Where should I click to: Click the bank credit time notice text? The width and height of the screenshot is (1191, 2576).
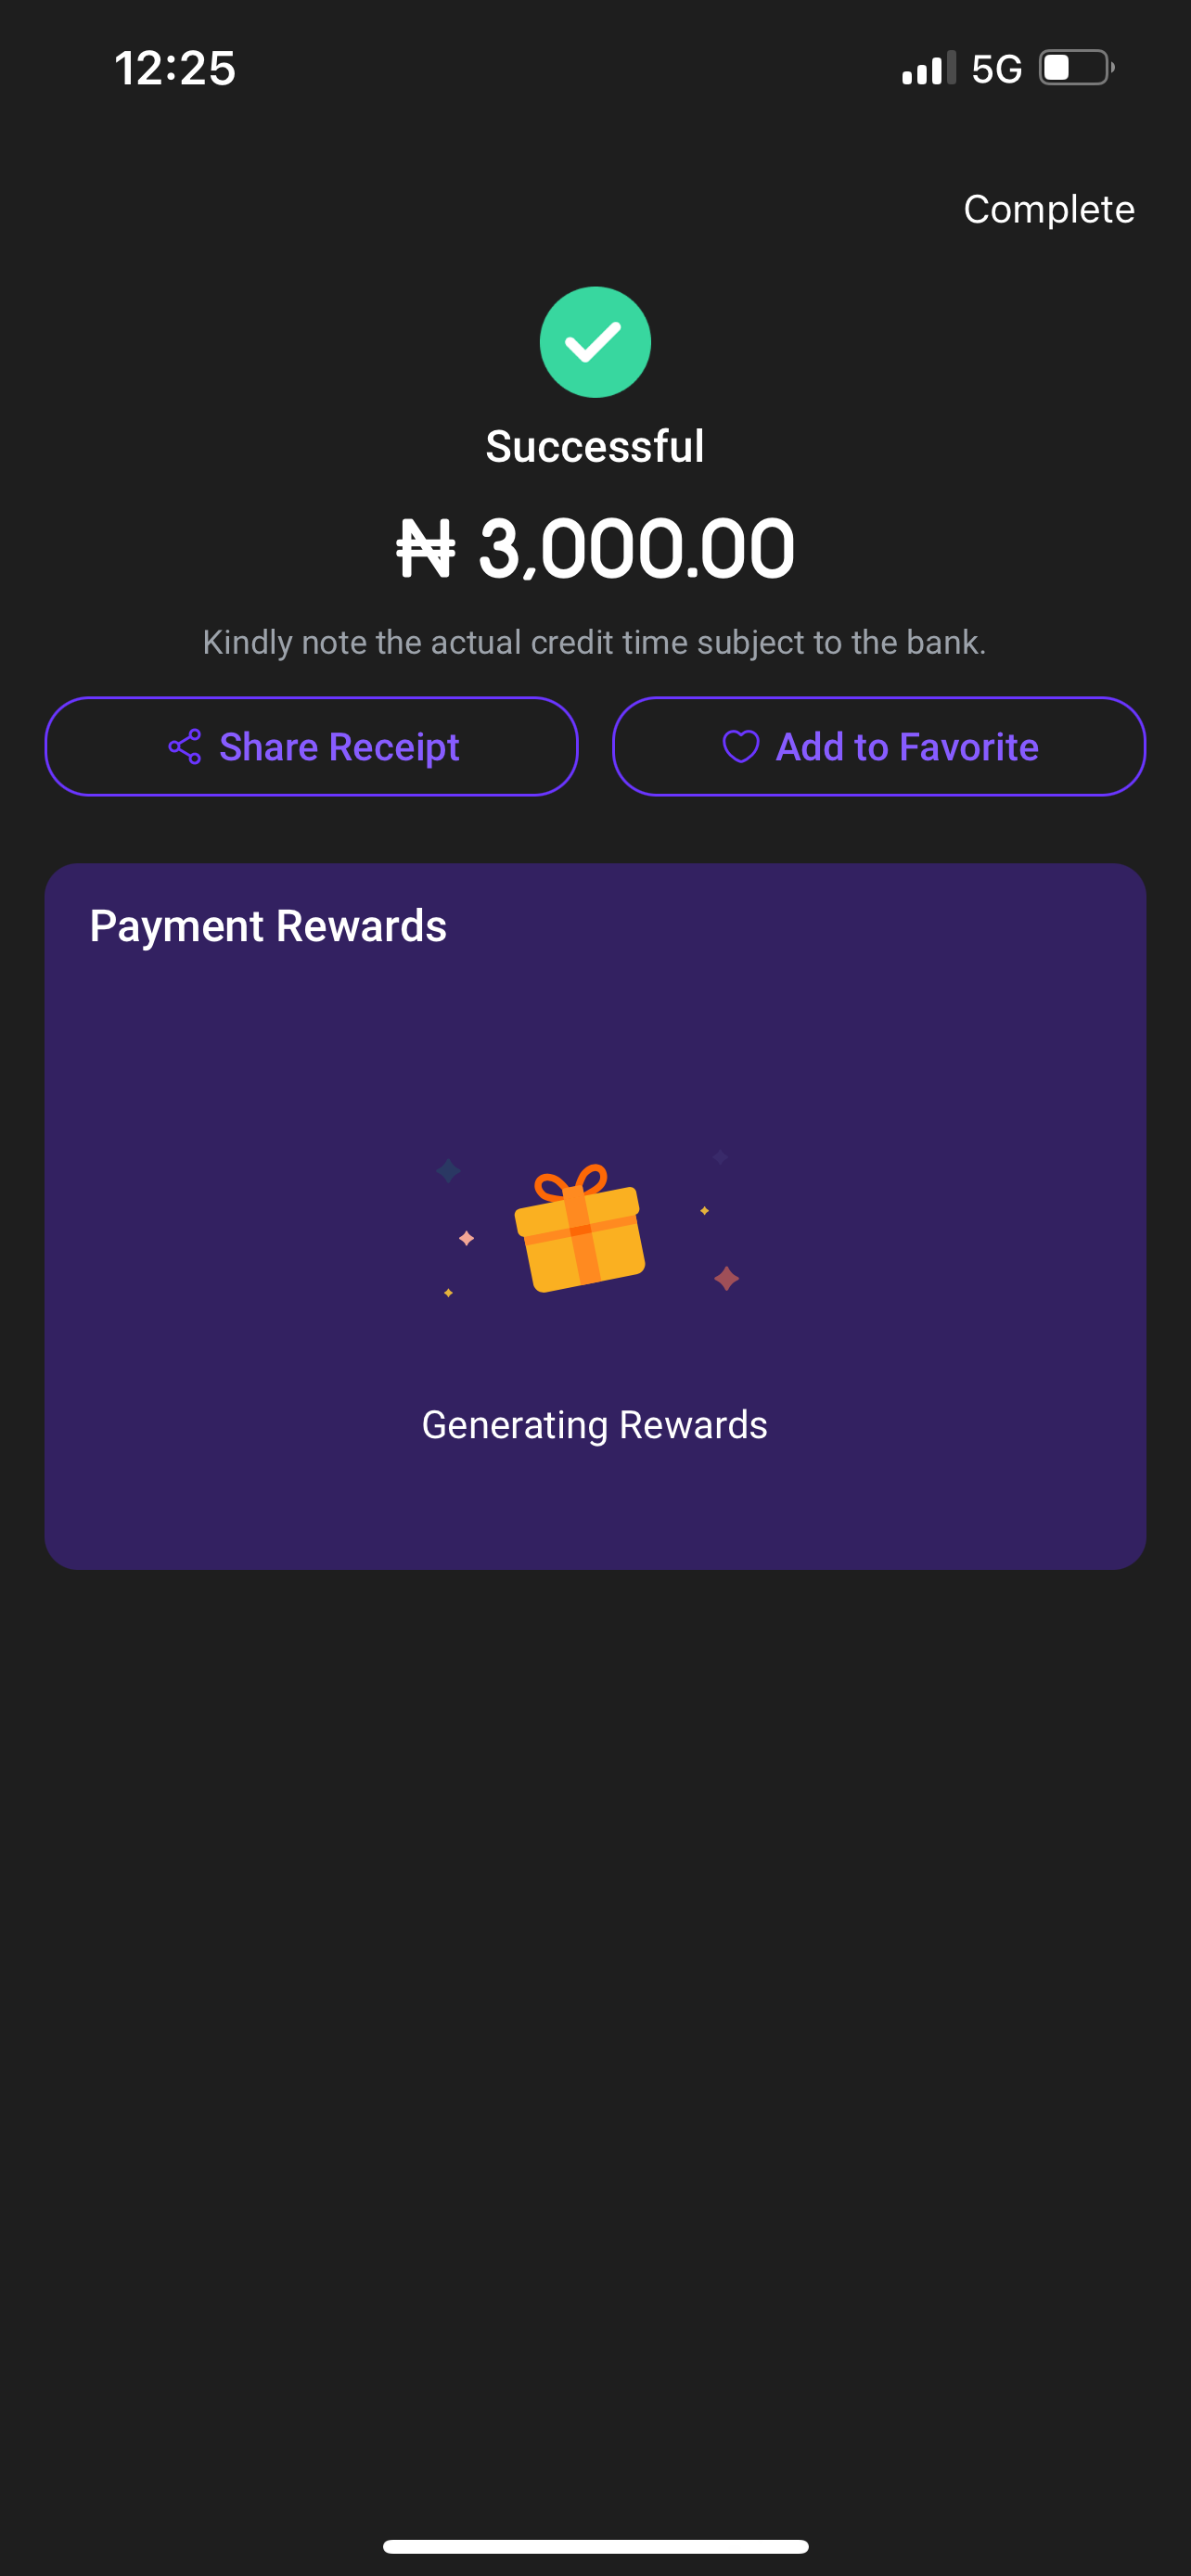pyautogui.click(x=595, y=642)
